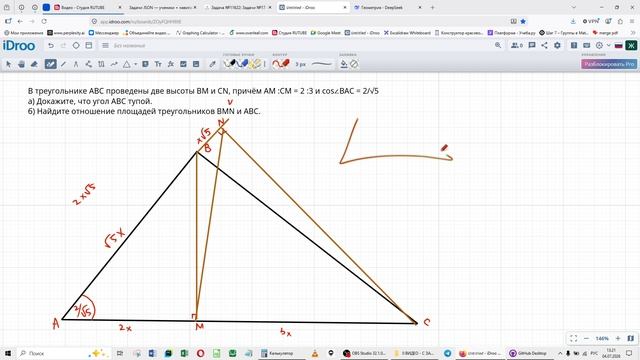Switch language with the Russian flag
The width and height of the screenshot is (640, 360).
click(618, 45)
